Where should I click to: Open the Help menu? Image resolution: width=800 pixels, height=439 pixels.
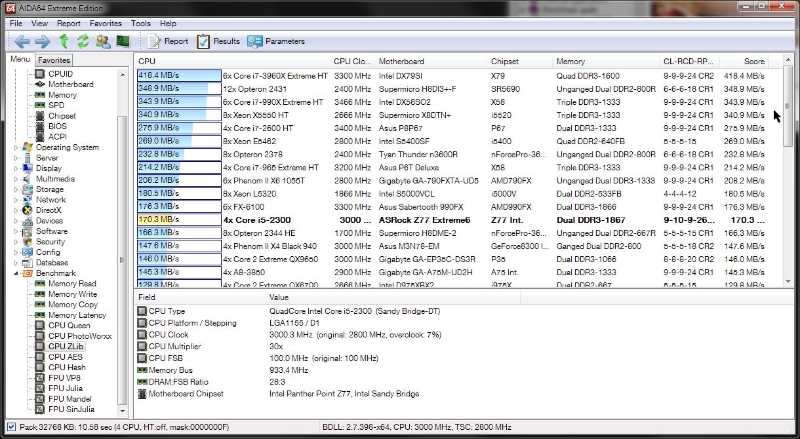[x=168, y=23]
